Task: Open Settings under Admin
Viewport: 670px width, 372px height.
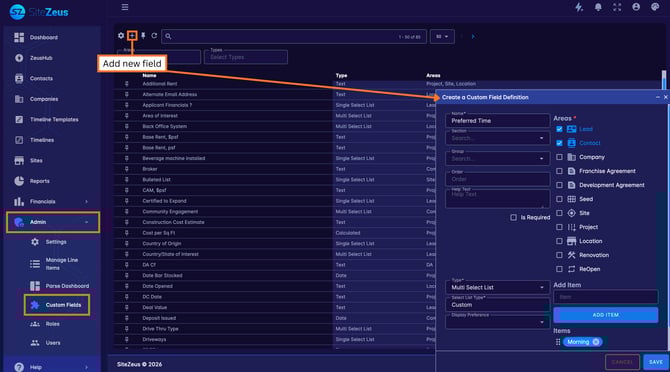Action: [56, 242]
